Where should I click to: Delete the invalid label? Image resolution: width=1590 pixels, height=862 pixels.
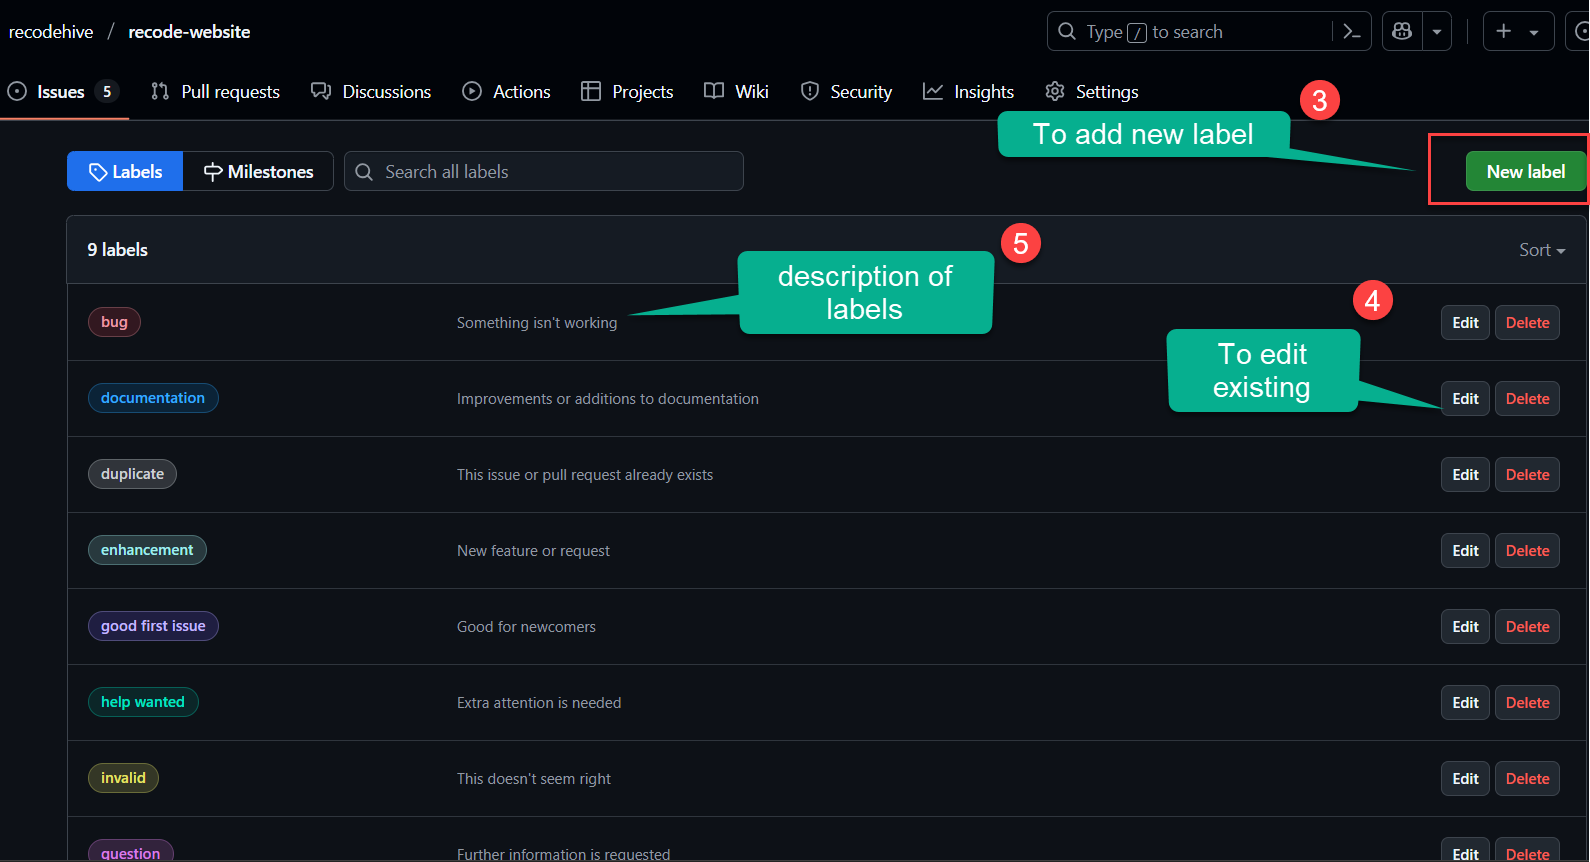tap(1527, 779)
